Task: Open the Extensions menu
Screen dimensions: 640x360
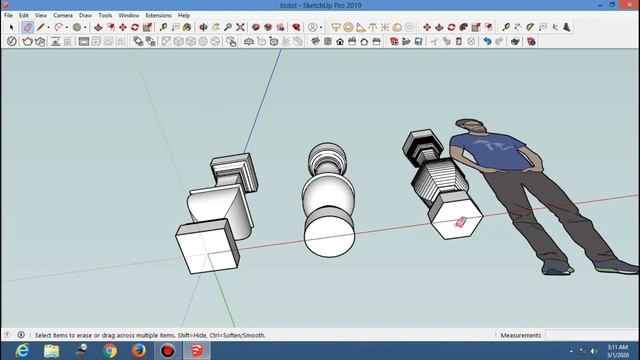Action: (x=158, y=15)
